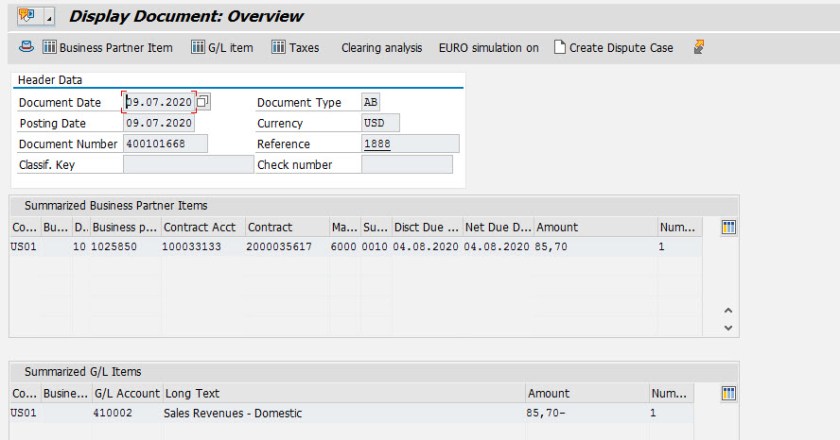Click the Currency field USD
840x440 pixels.
[x=380, y=123]
